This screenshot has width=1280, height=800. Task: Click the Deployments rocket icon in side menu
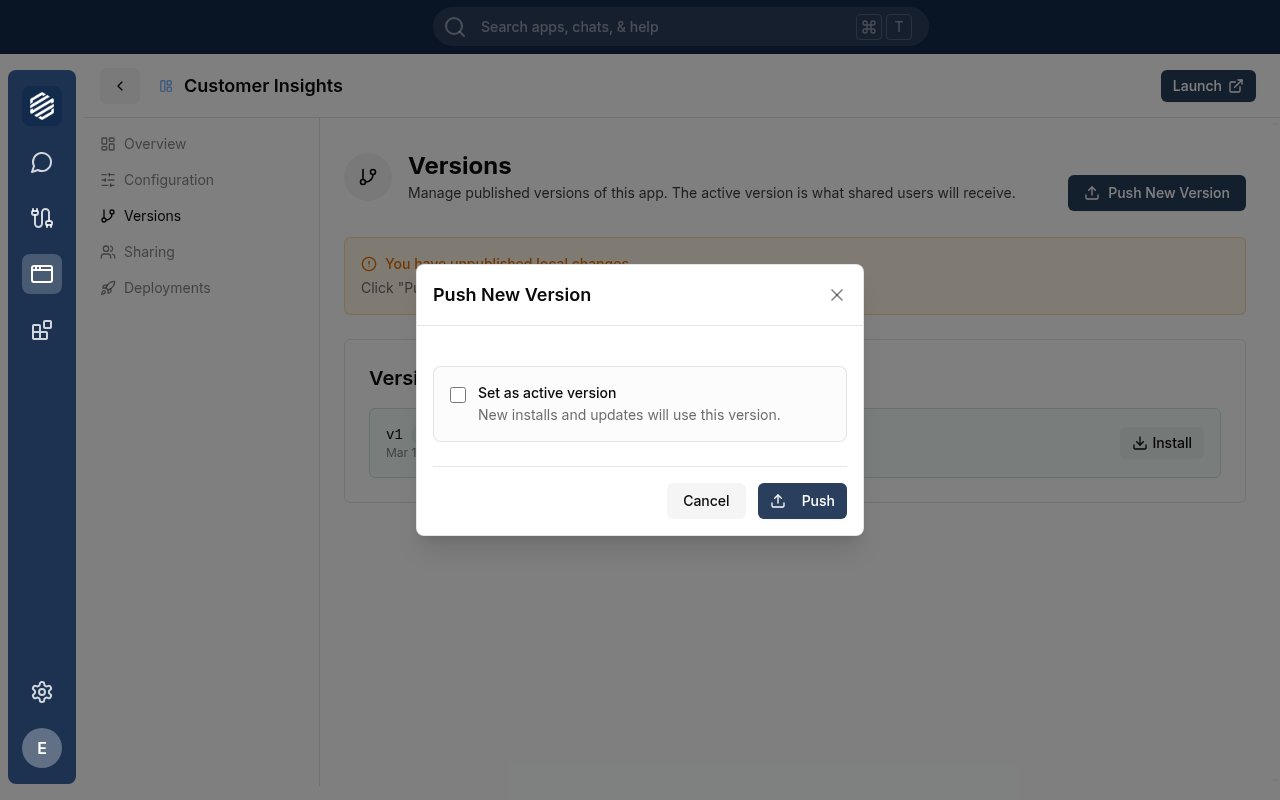(x=108, y=288)
